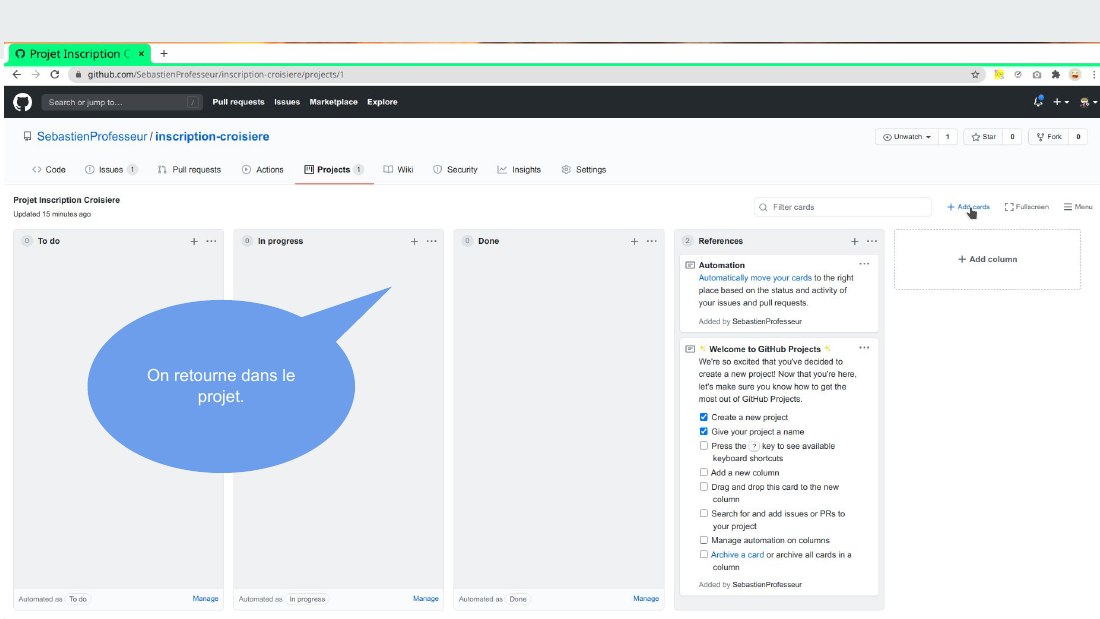
Task: Open the project Menu
Action: tap(1078, 207)
